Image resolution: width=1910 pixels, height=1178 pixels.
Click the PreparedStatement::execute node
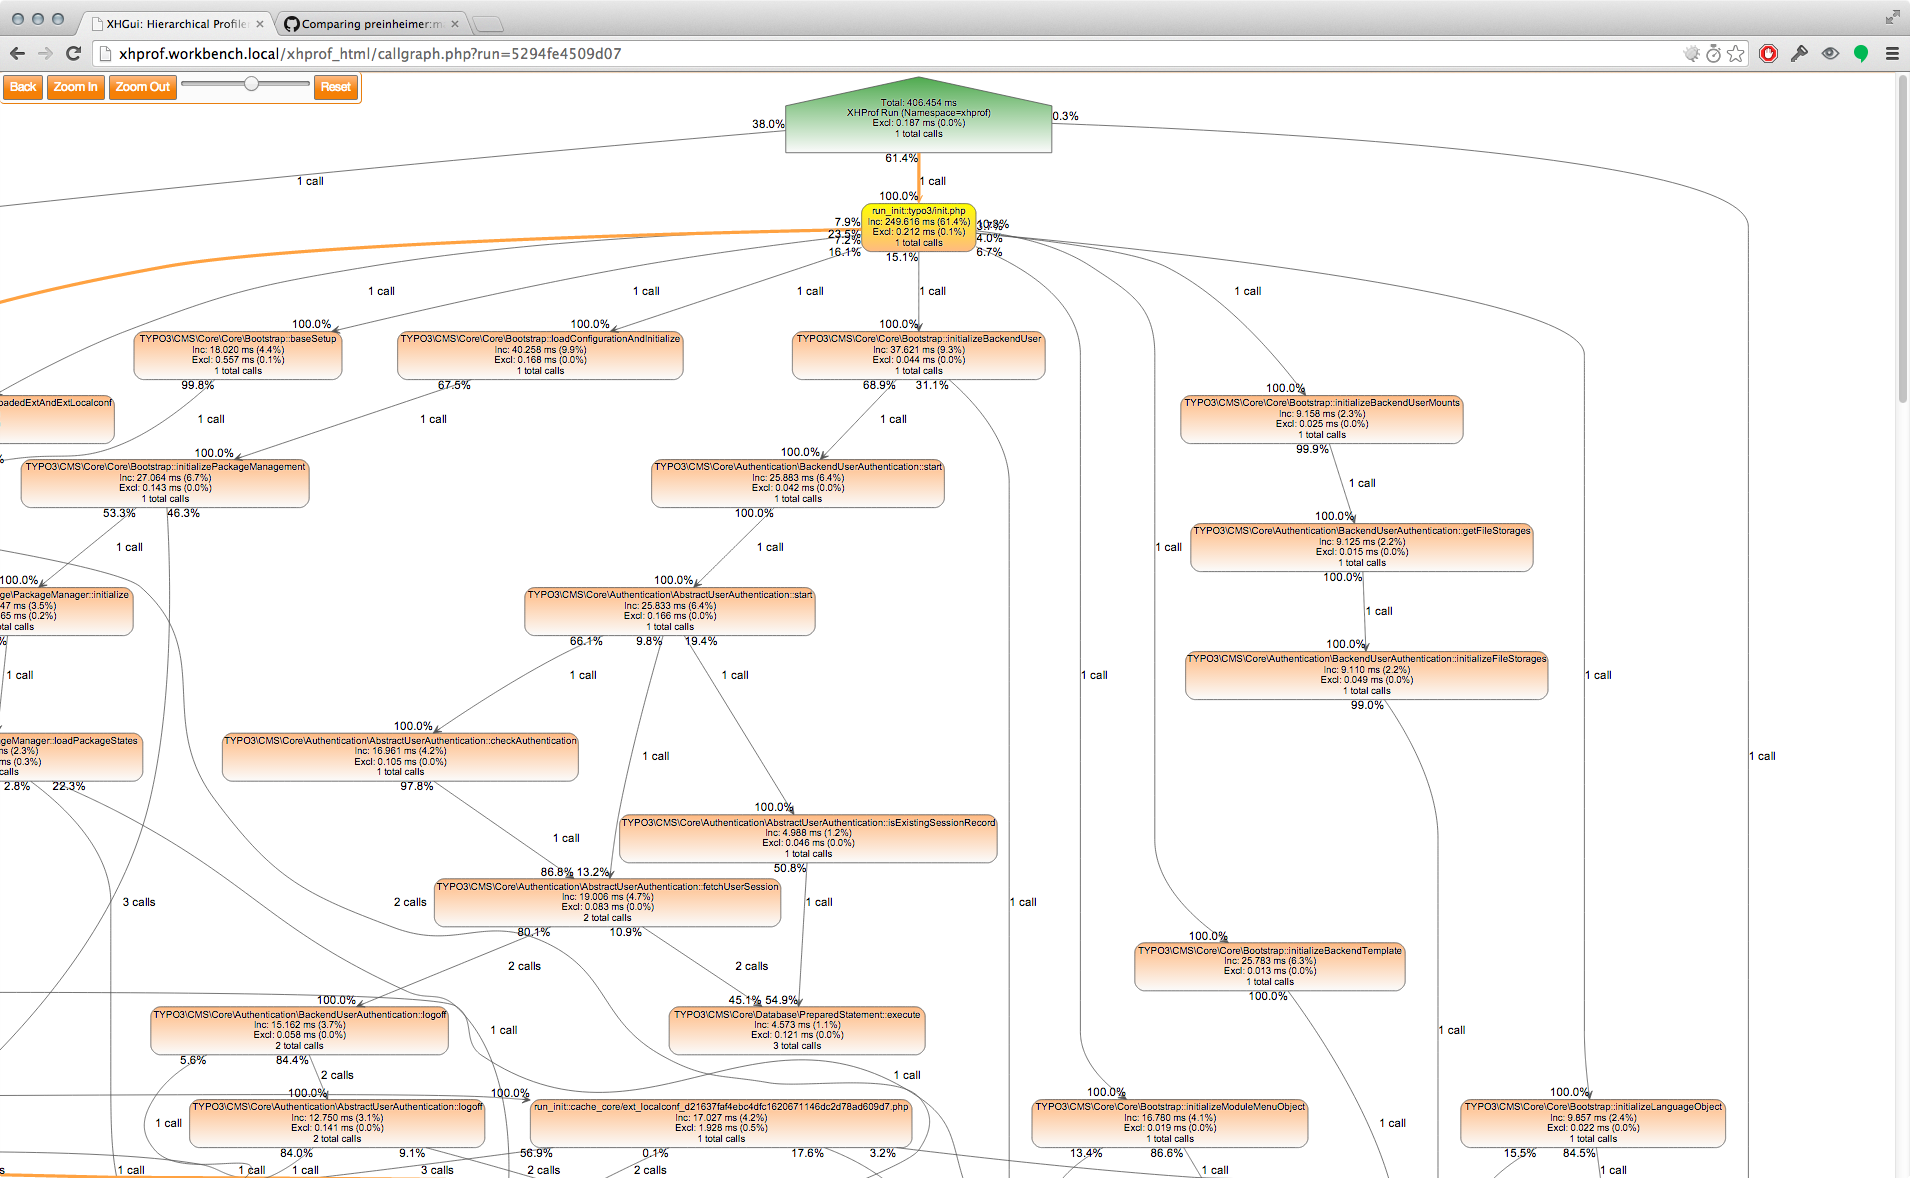(797, 1031)
